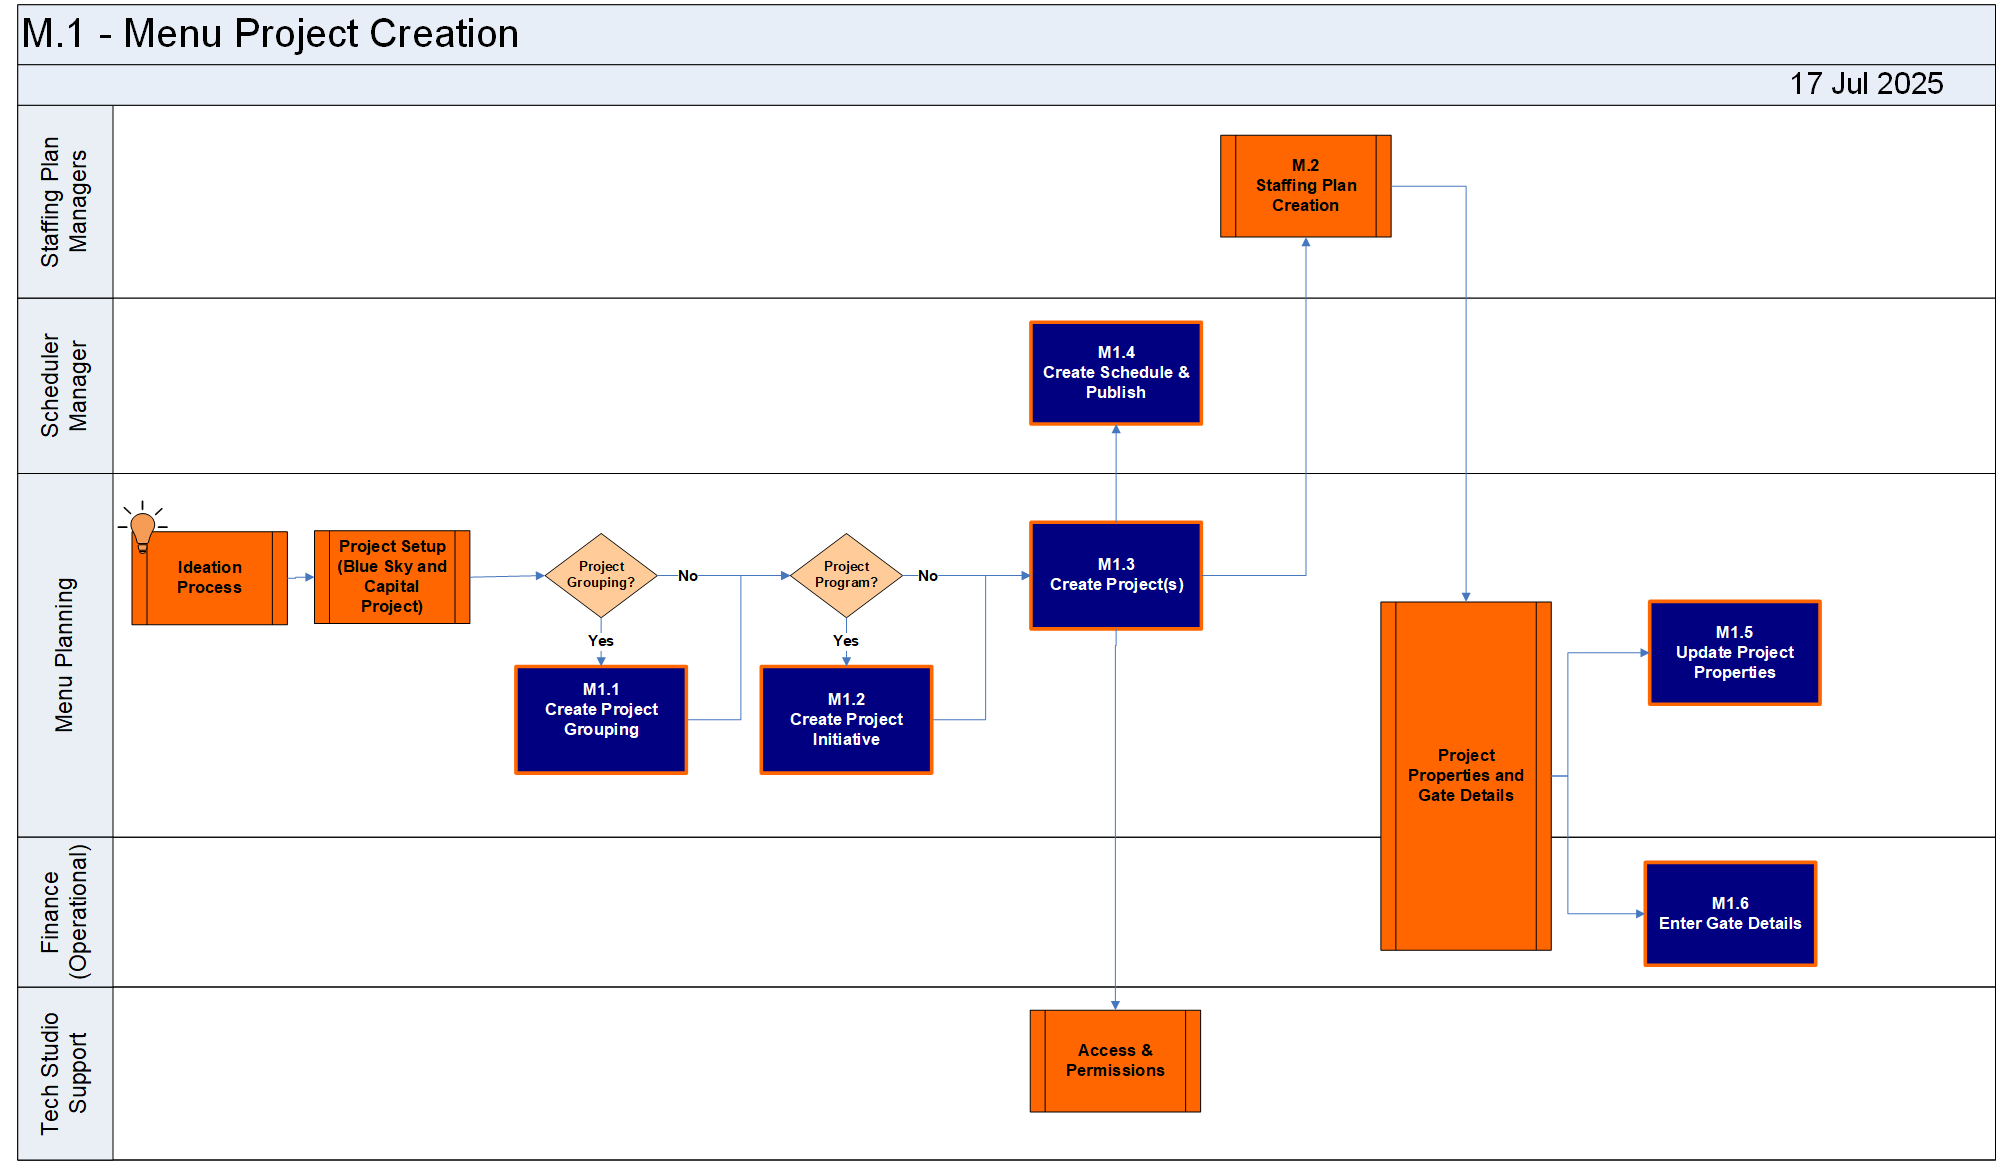Click the Tech Studio Support lane label

point(65,1074)
